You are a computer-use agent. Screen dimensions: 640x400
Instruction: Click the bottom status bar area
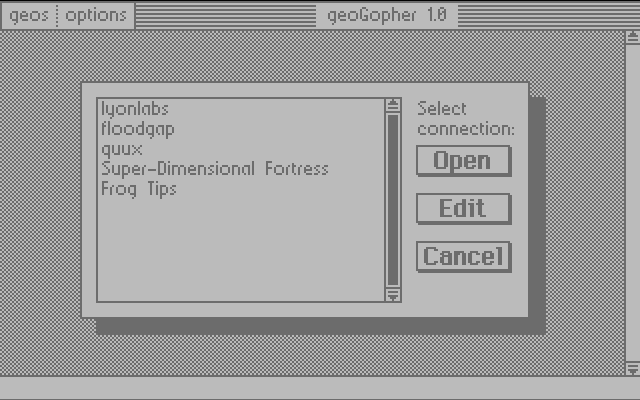(x=320, y=388)
